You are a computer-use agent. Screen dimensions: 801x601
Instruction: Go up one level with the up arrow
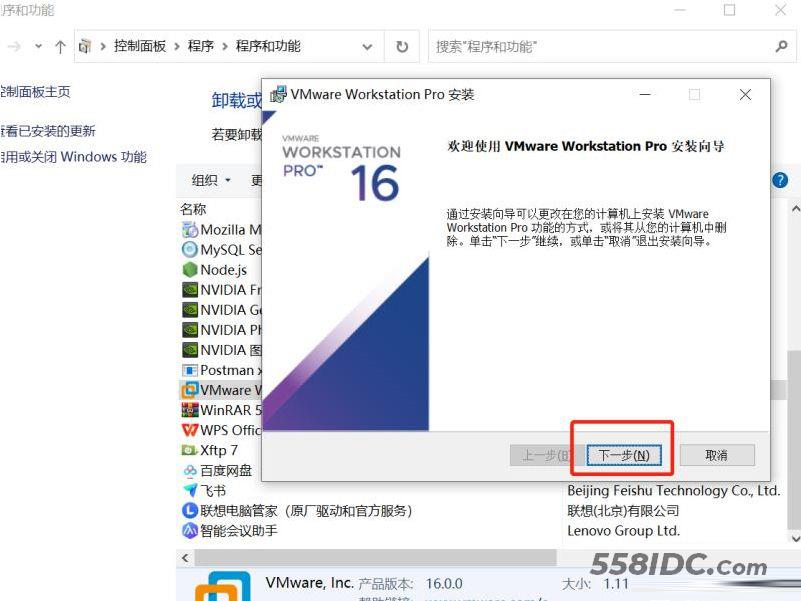coord(60,47)
